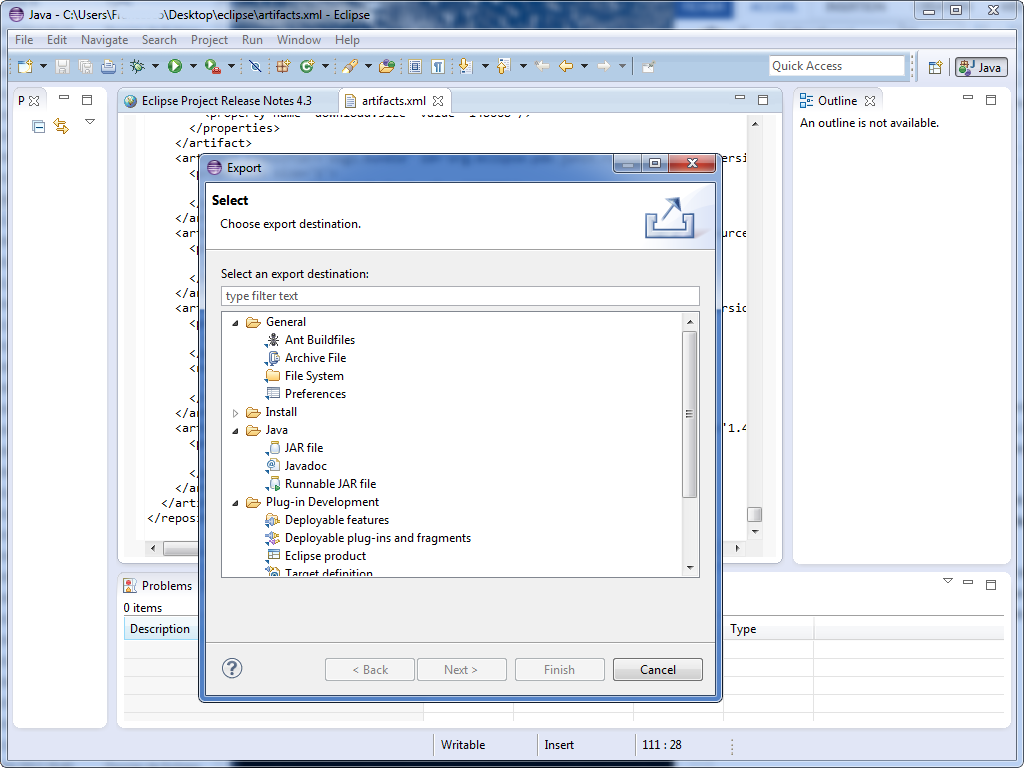Click the Save toolbar icon
This screenshot has height=768, width=1024.
tap(62, 66)
